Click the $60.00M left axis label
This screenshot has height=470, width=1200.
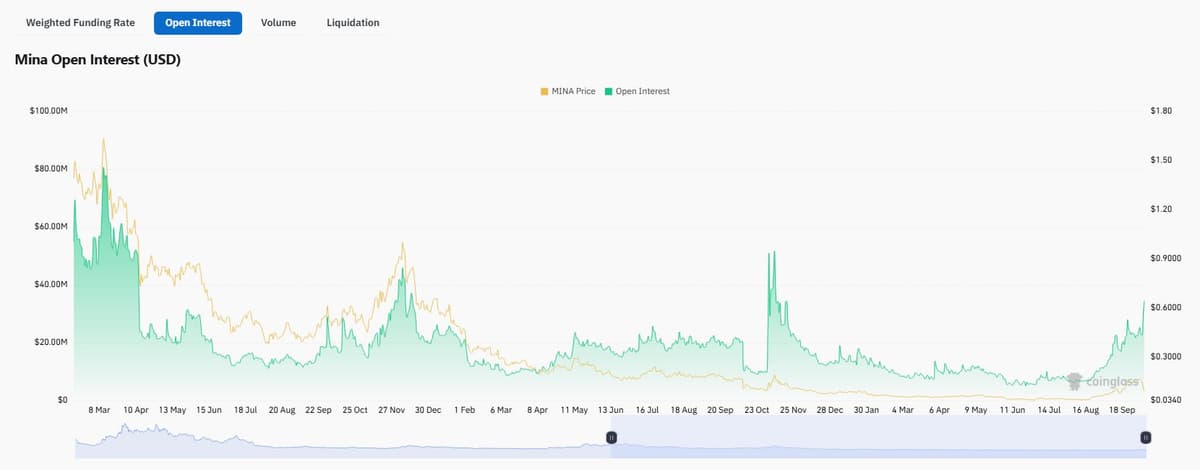point(51,226)
